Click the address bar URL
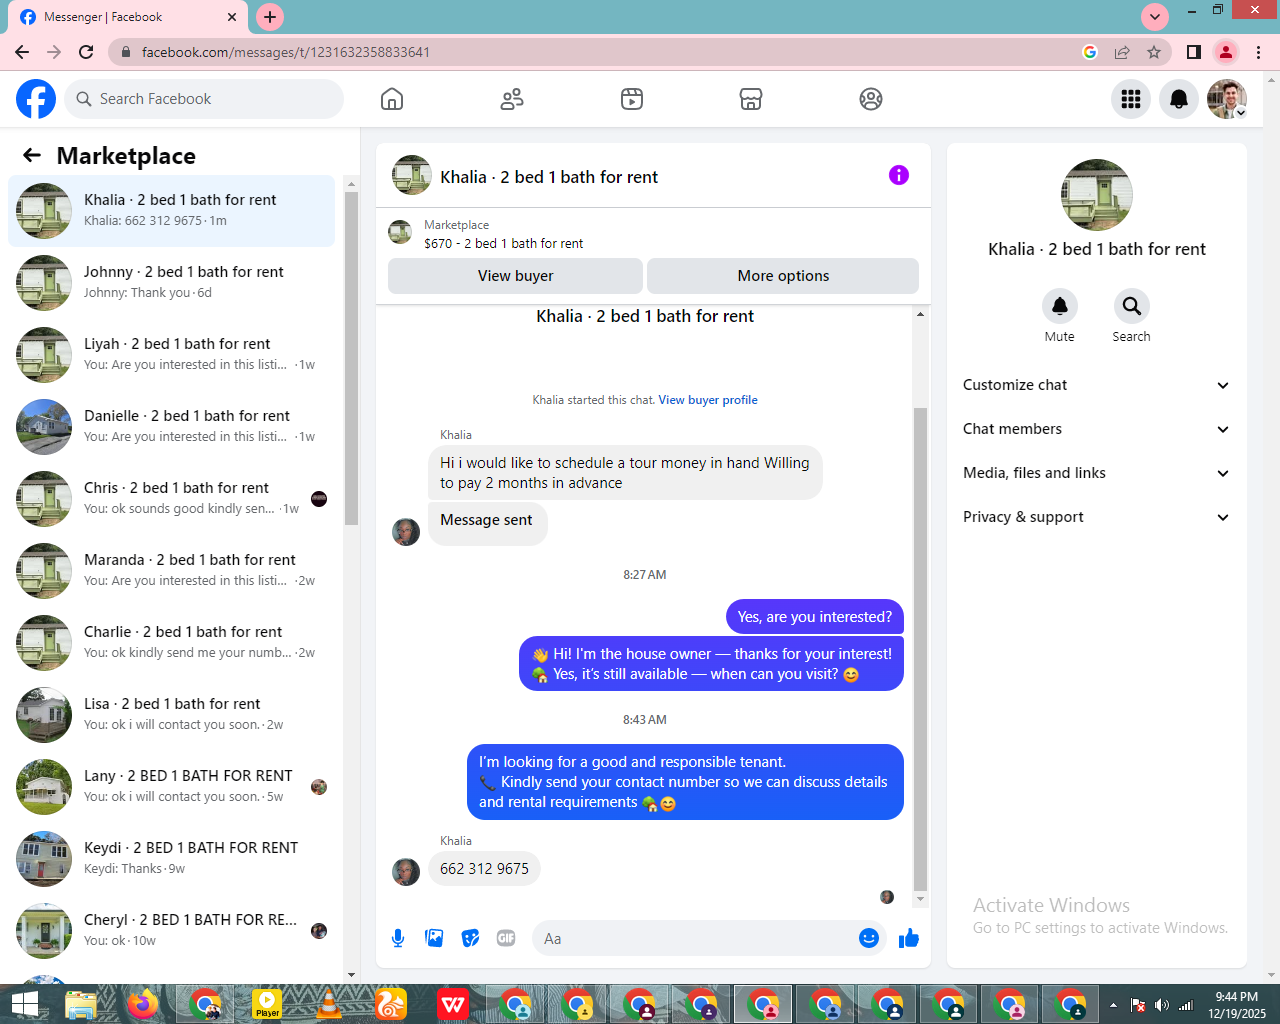This screenshot has height=1024, width=1280. 286,52
